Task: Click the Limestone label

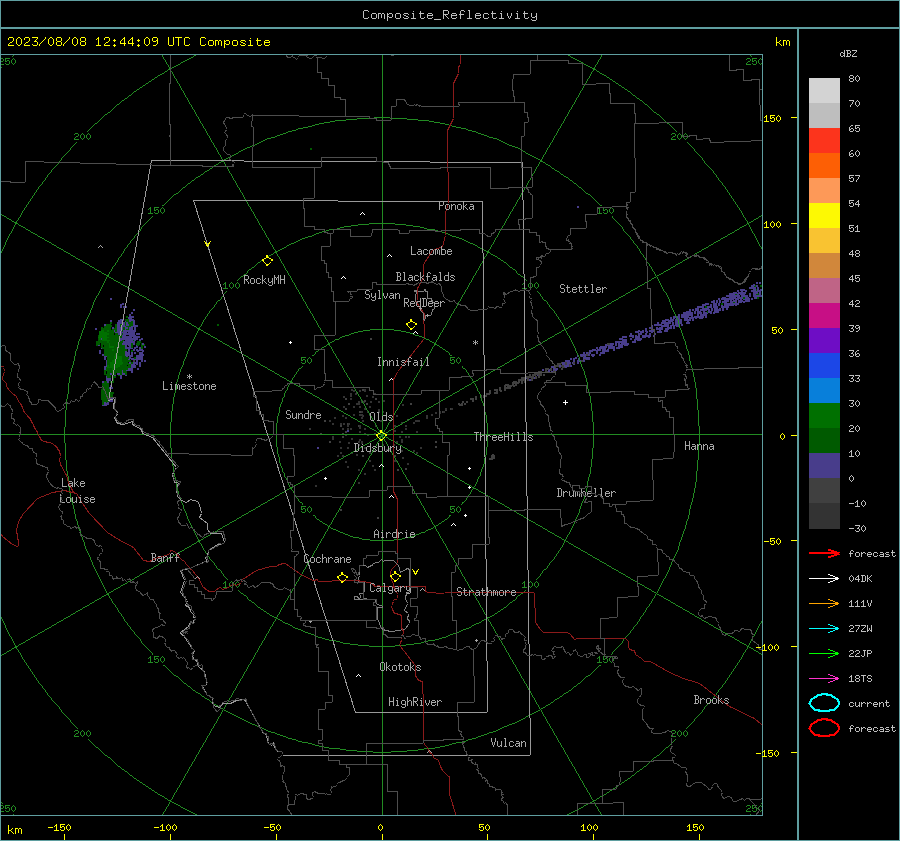Action: tap(189, 386)
